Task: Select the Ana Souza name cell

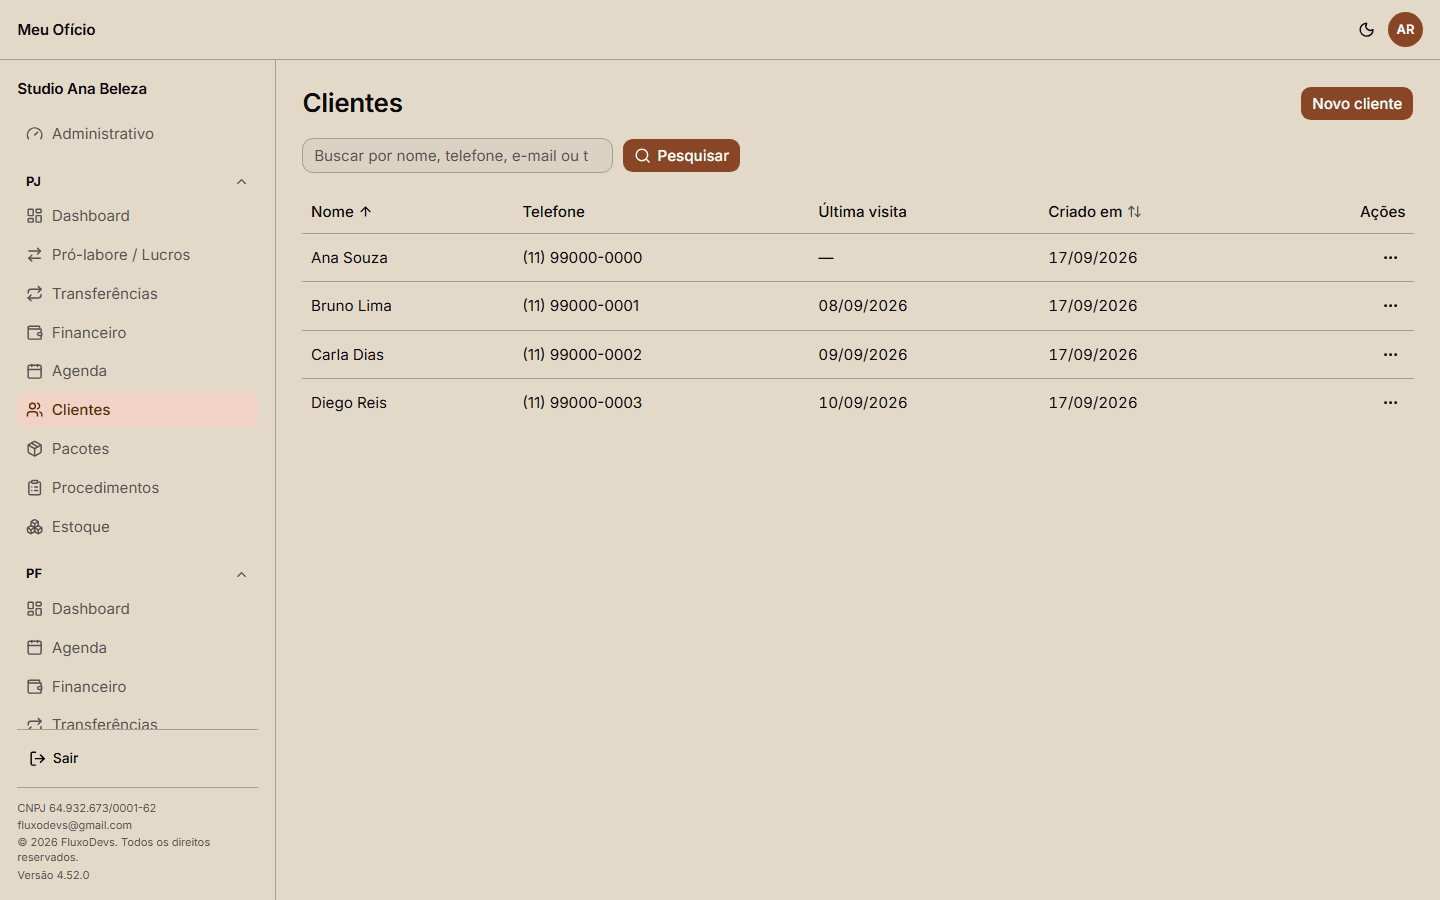Action: (349, 258)
